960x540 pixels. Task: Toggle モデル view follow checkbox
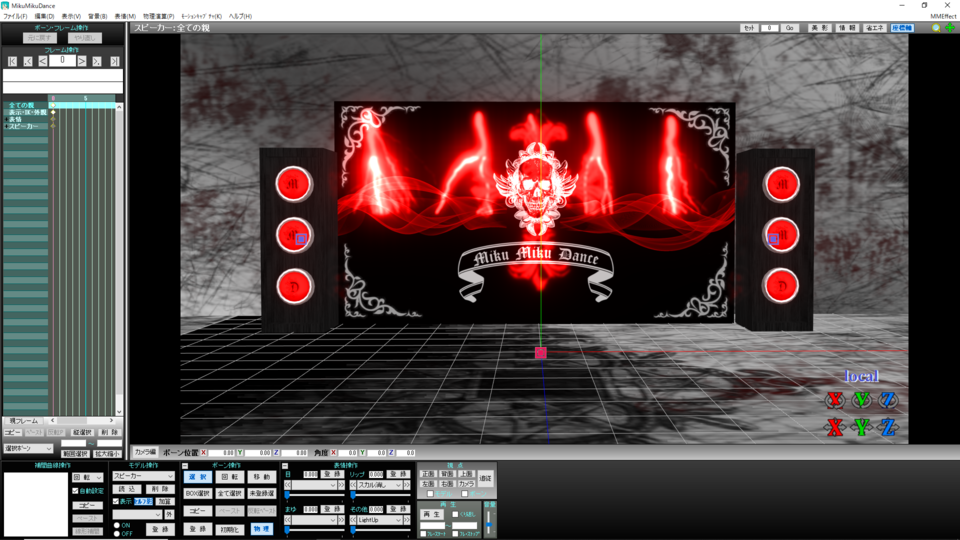pyautogui.click(x=430, y=493)
